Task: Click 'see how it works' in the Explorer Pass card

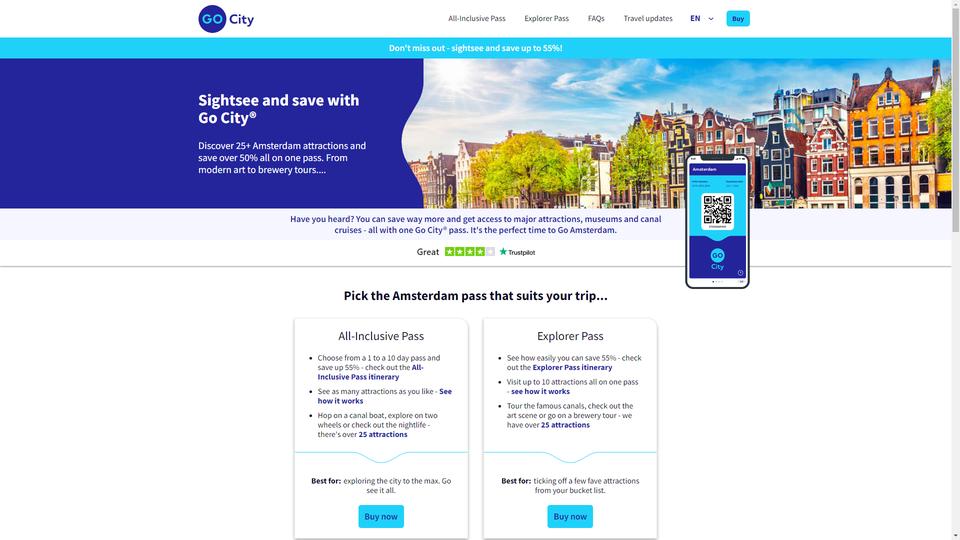Action: point(540,391)
